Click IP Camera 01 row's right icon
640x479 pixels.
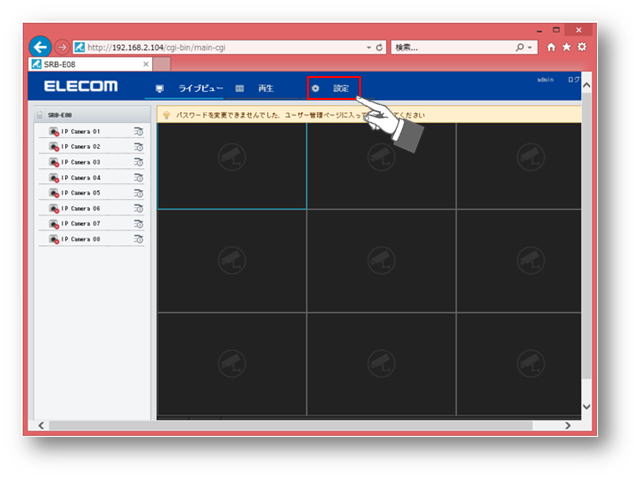(139, 131)
